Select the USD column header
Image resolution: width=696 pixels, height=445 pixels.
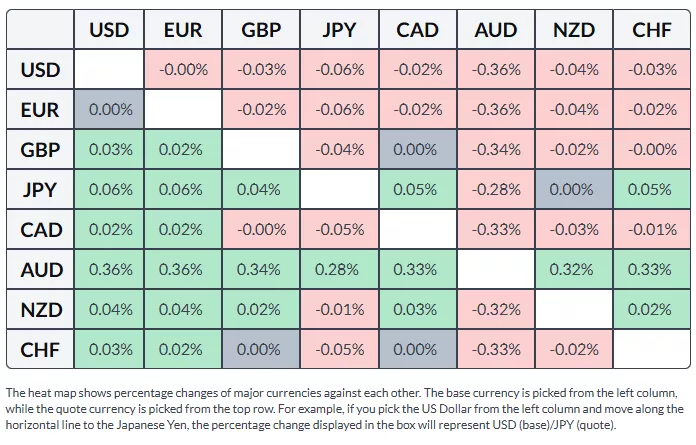coord(109,30)
